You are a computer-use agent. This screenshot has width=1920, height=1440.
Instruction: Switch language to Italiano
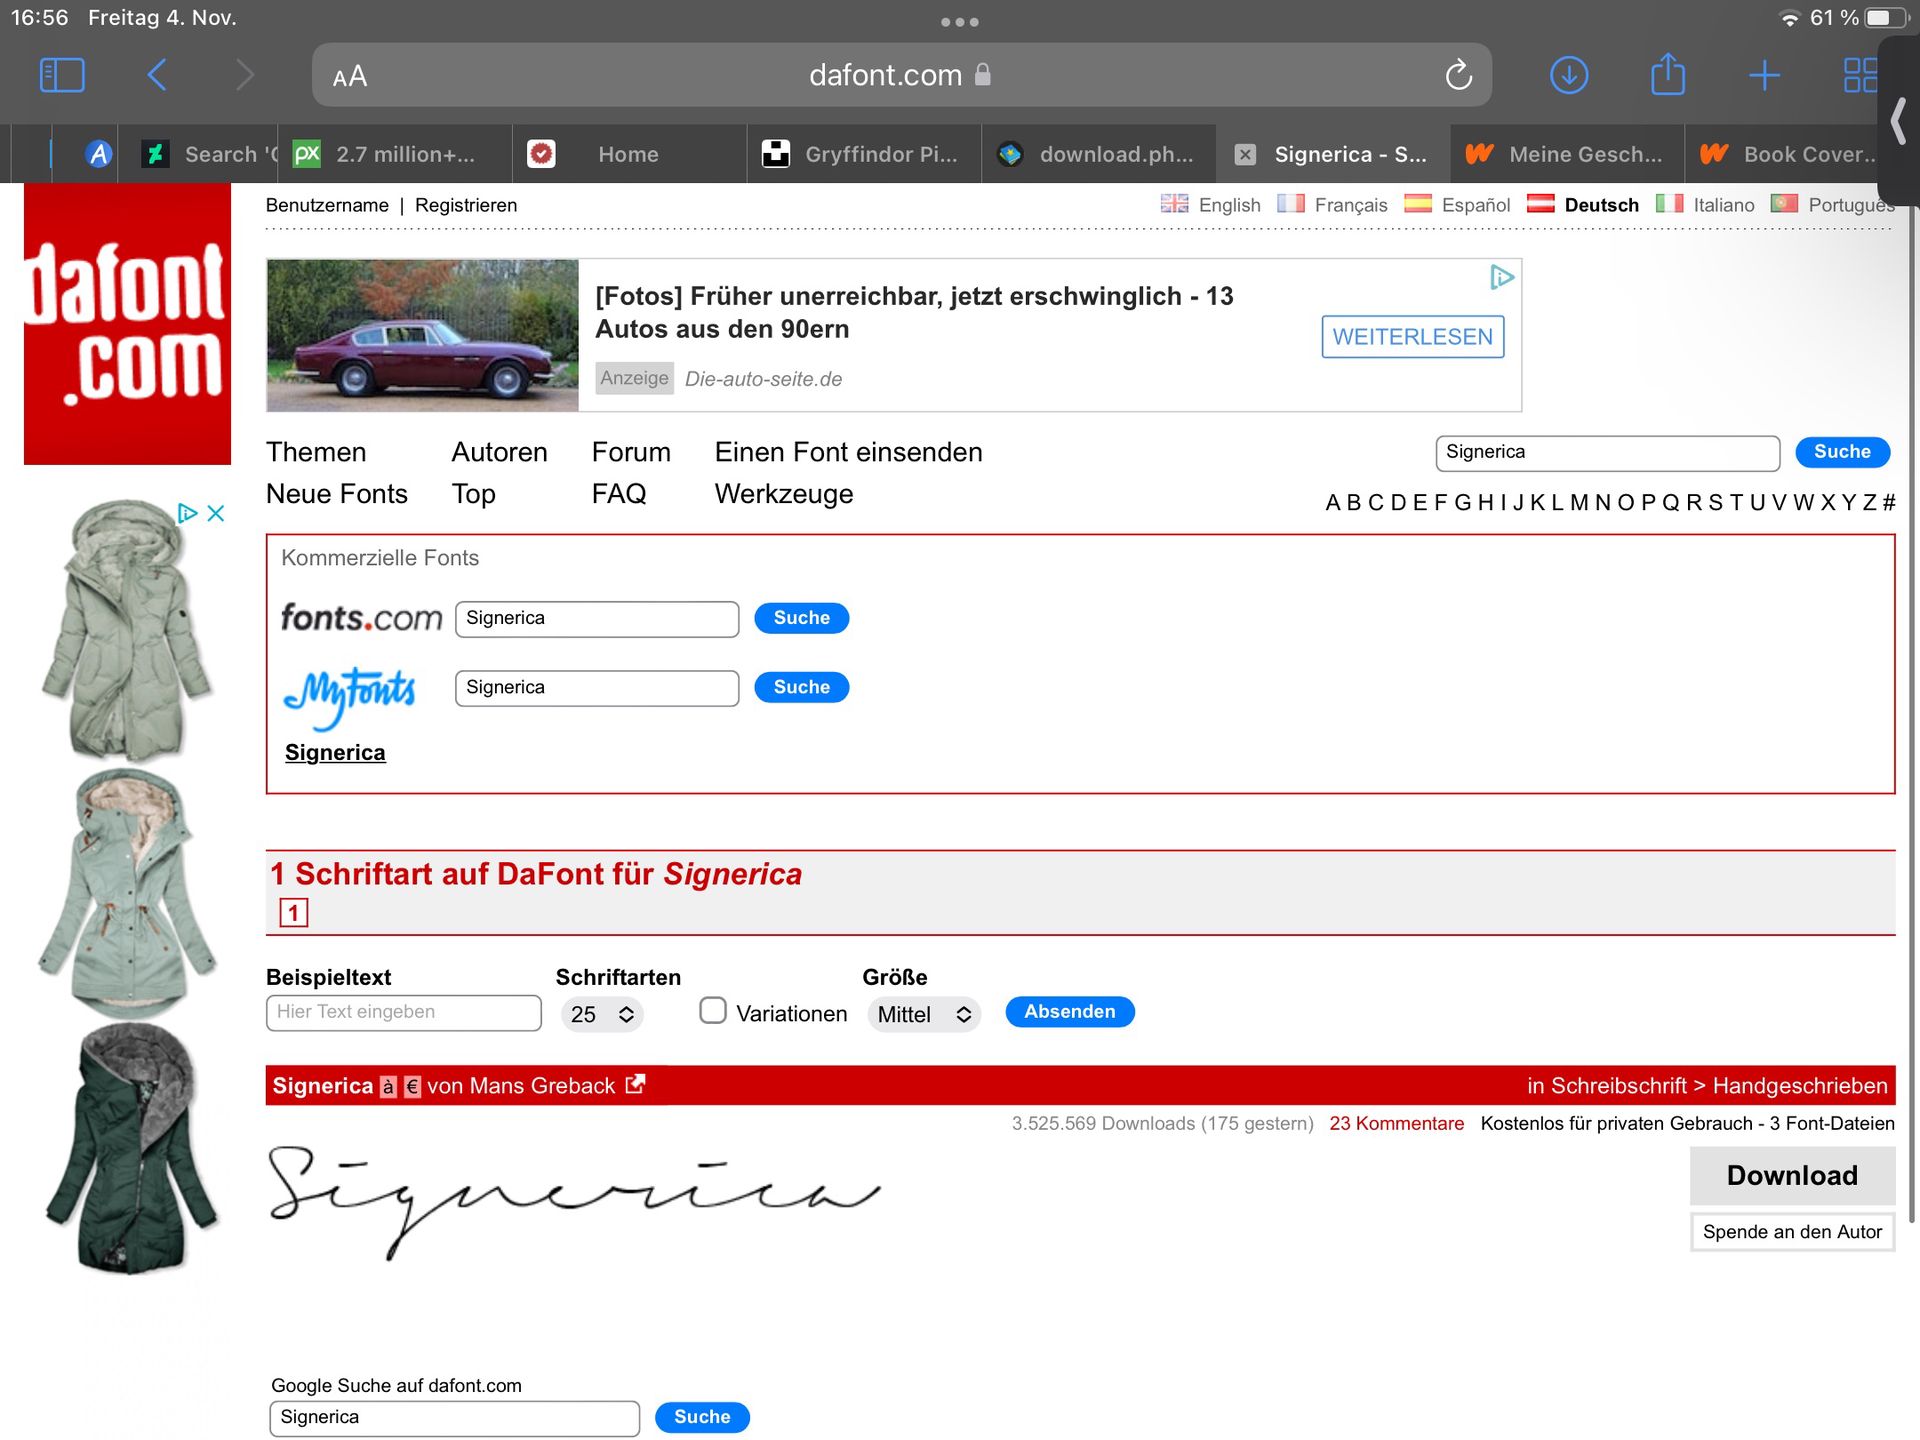tap(1705, 205)
